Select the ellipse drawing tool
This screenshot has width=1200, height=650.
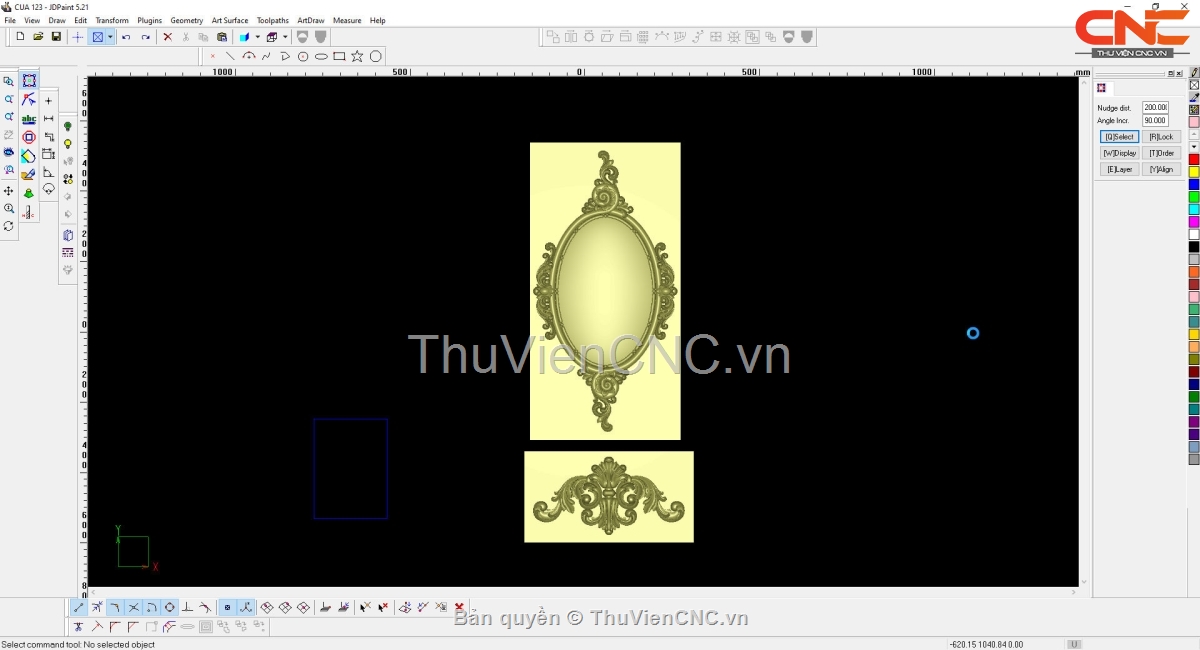point(321,56)
